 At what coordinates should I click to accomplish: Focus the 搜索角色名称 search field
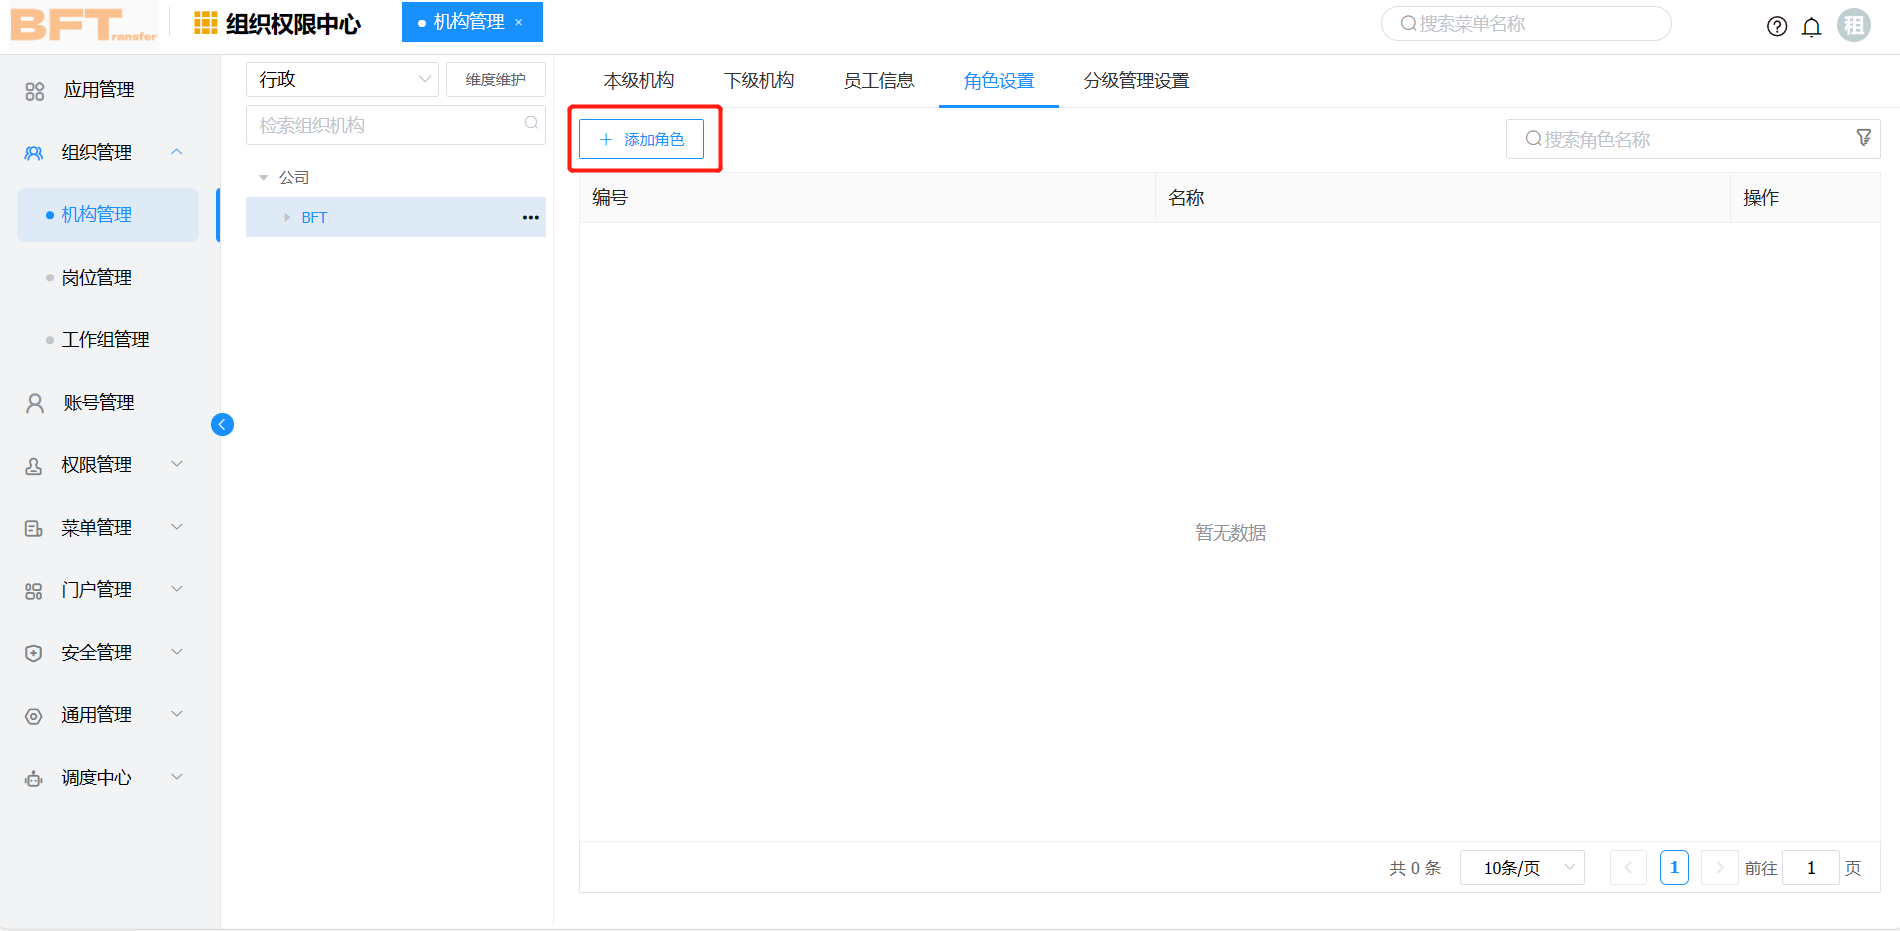(x=1680, y=139)
